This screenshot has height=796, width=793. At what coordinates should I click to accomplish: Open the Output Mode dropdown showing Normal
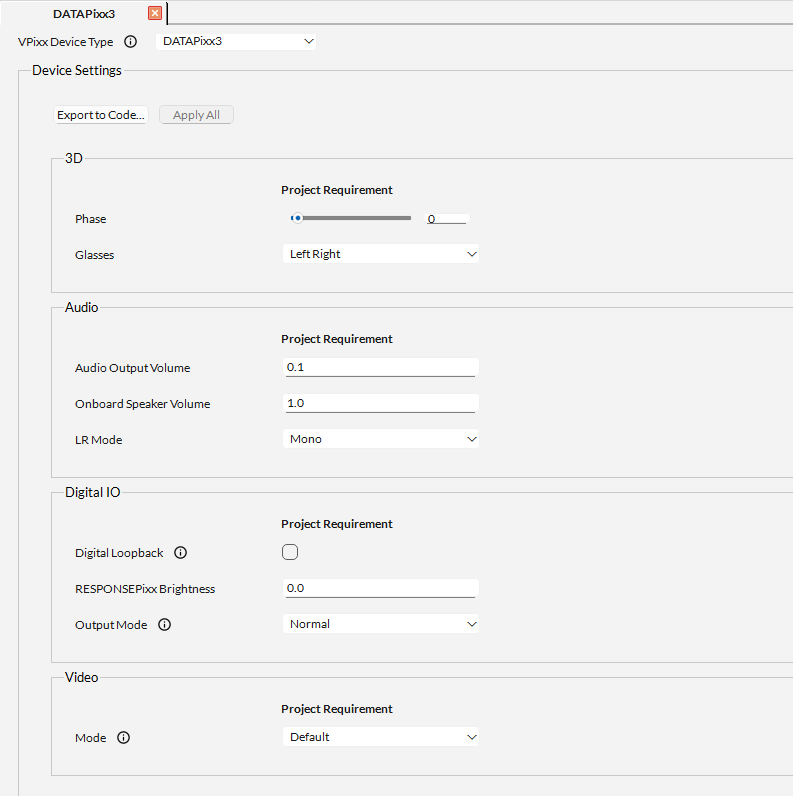click(x=381, y=623)
